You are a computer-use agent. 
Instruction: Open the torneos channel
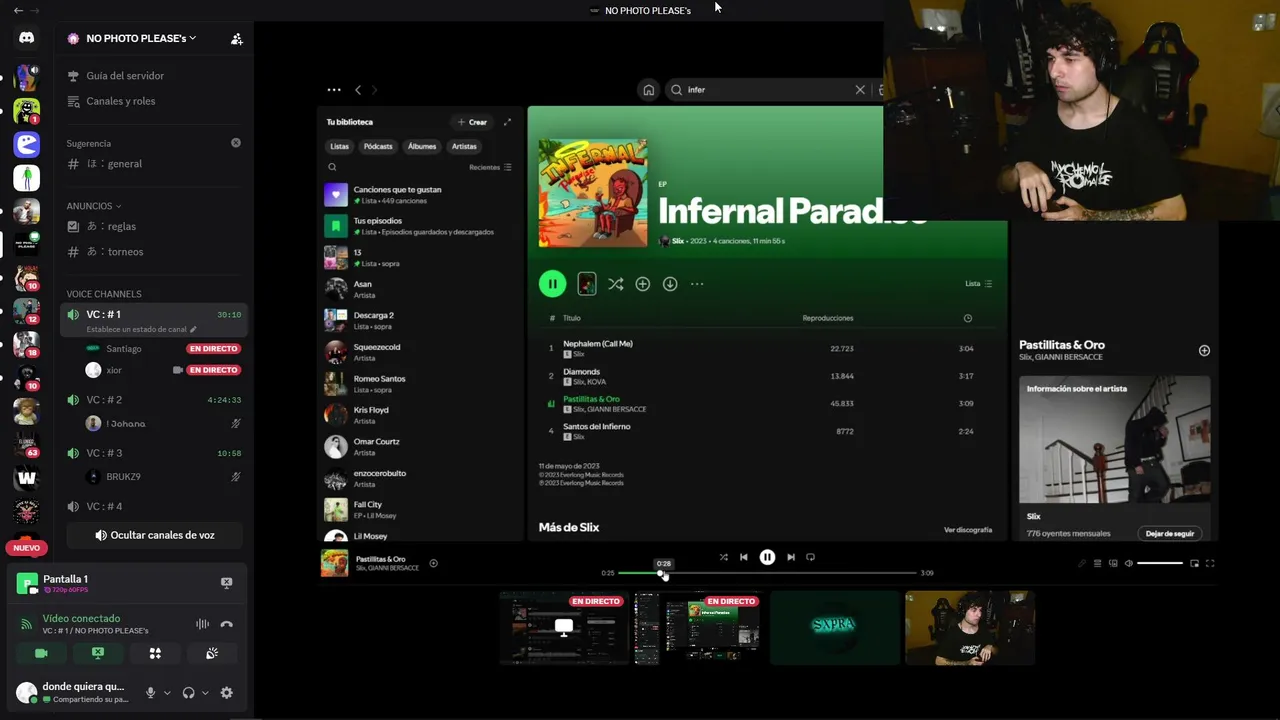[124, 252]
